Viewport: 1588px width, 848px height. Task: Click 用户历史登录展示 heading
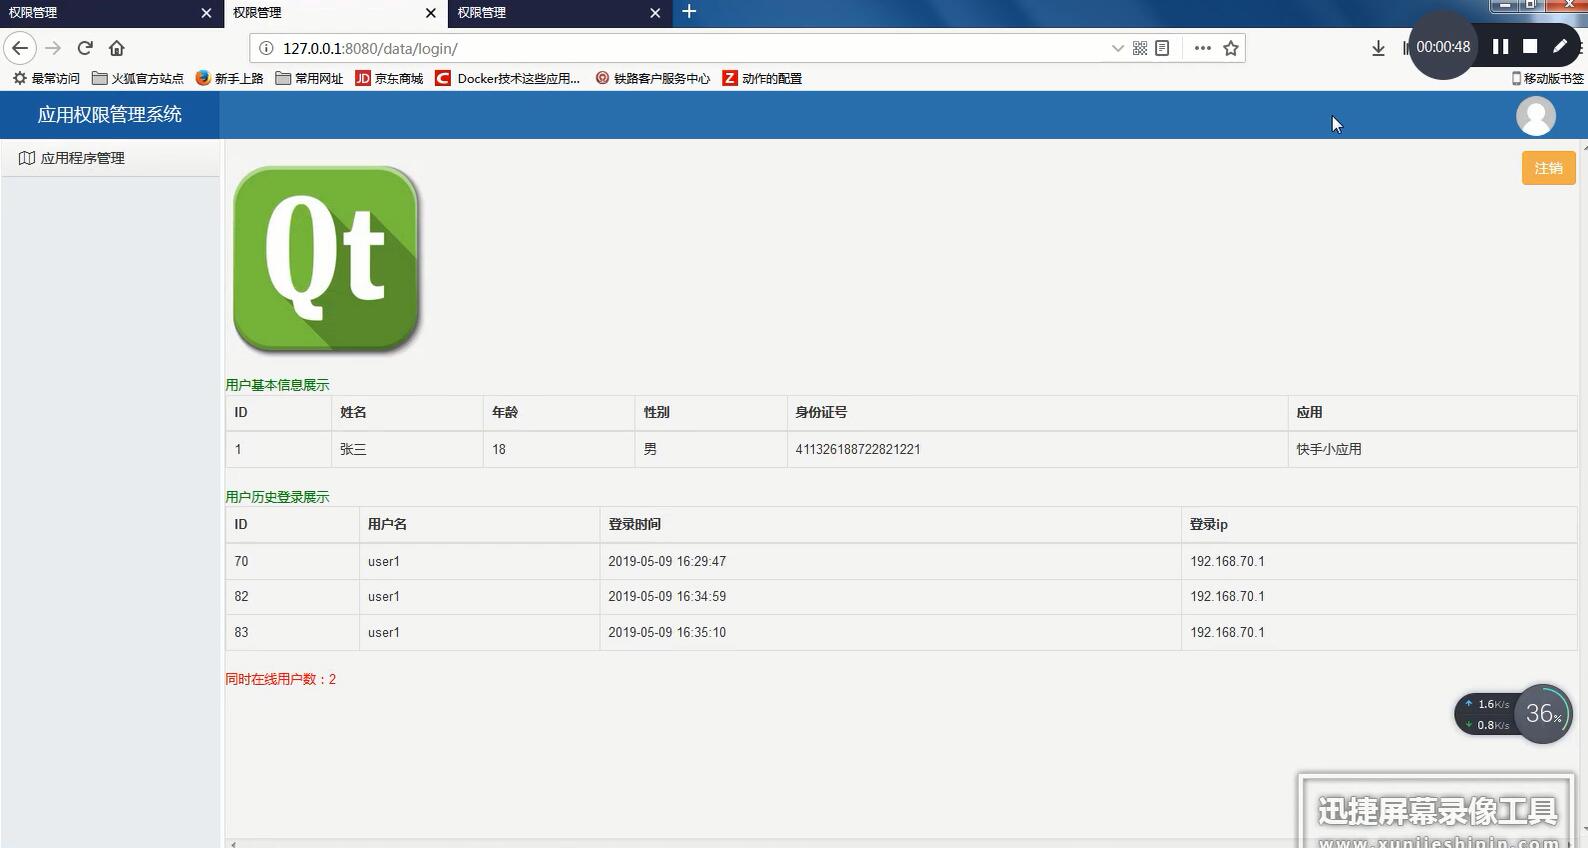pyautogui.click(x=277, y=497)
